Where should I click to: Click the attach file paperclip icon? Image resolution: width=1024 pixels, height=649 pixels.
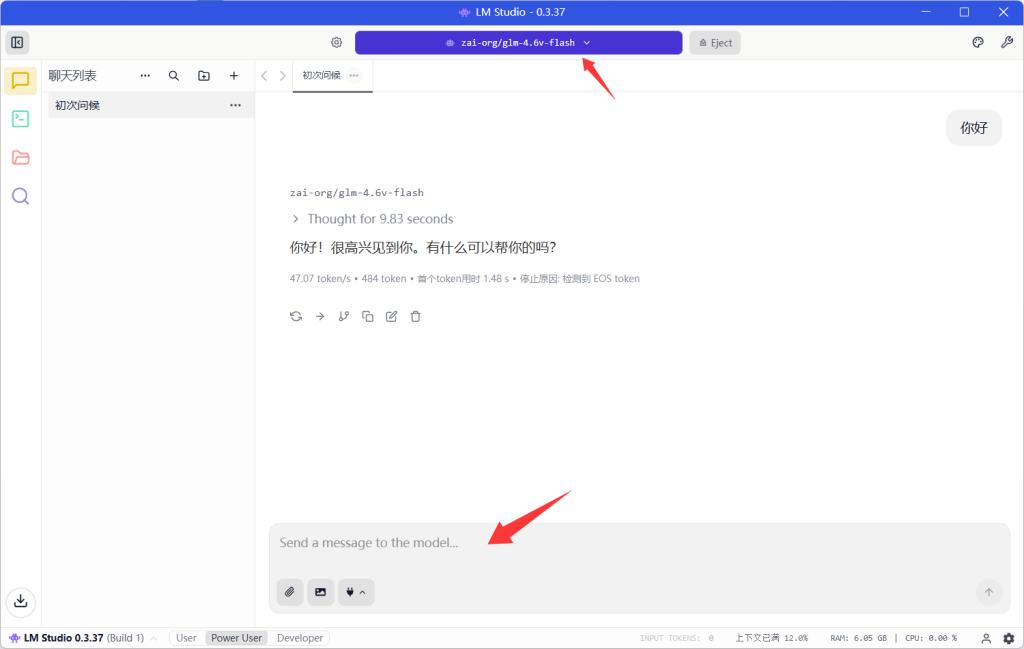[x=290, y=592]
